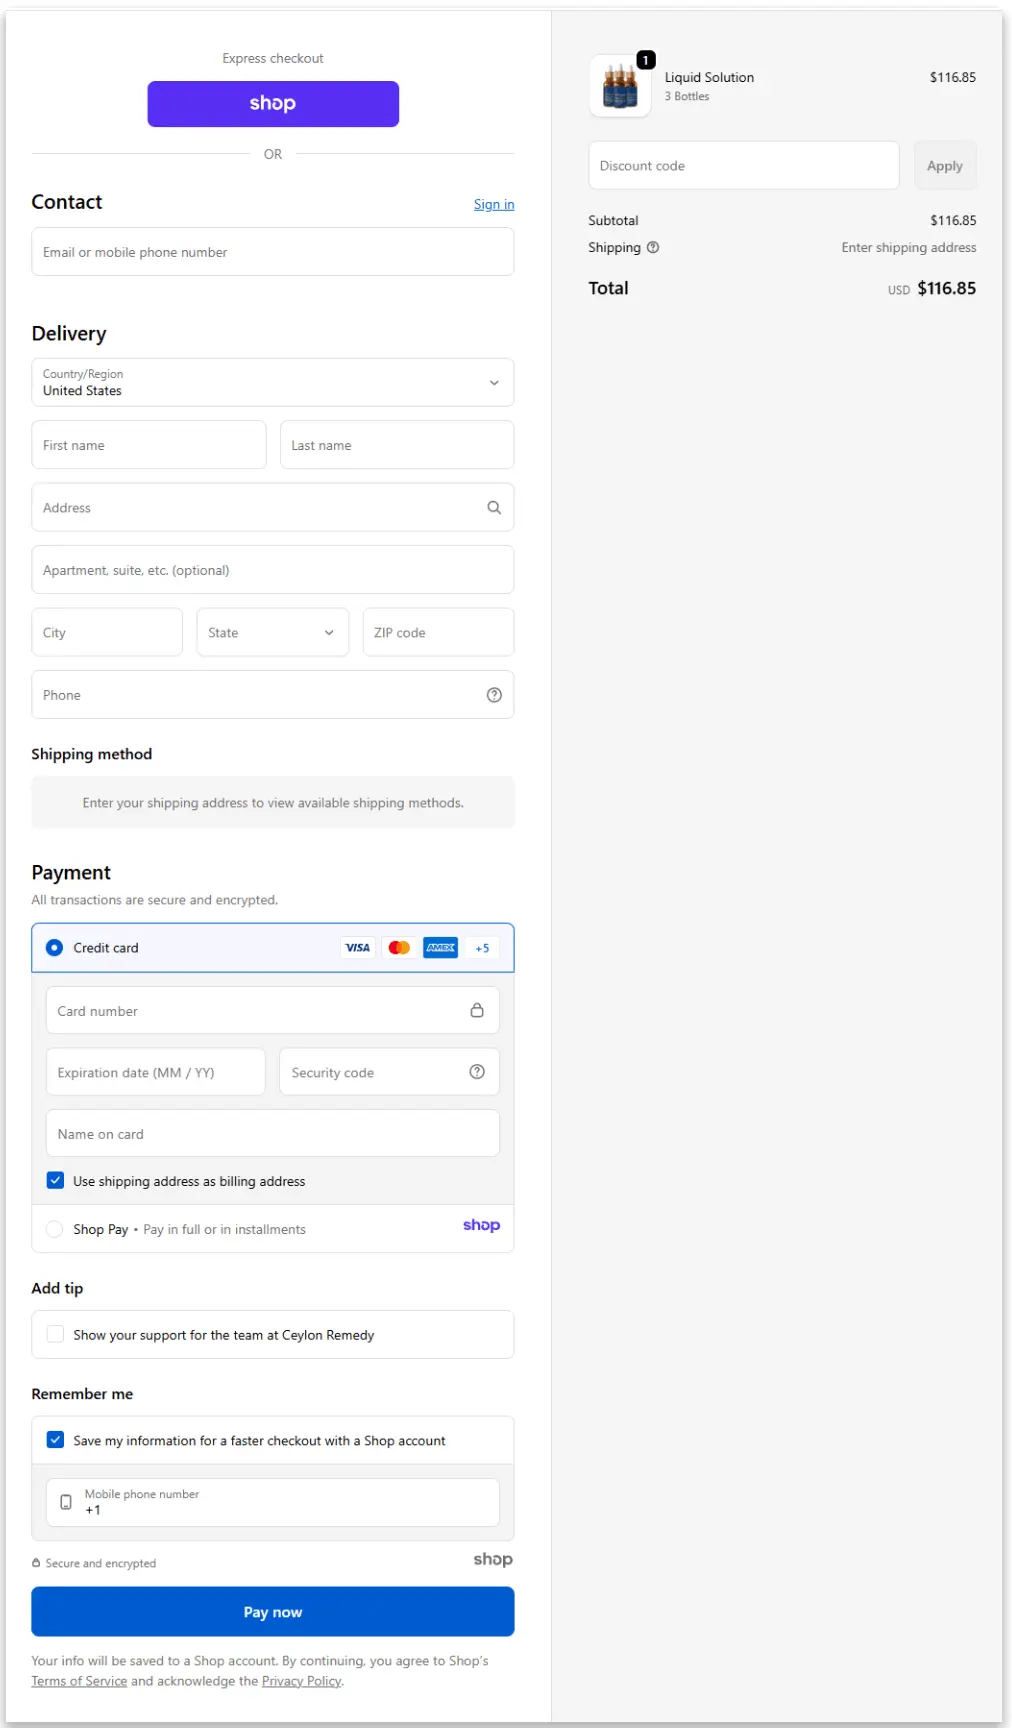1012x1728 pixels.
Task: Click the '3 Bottles' variant text
Action: (687, 97)
